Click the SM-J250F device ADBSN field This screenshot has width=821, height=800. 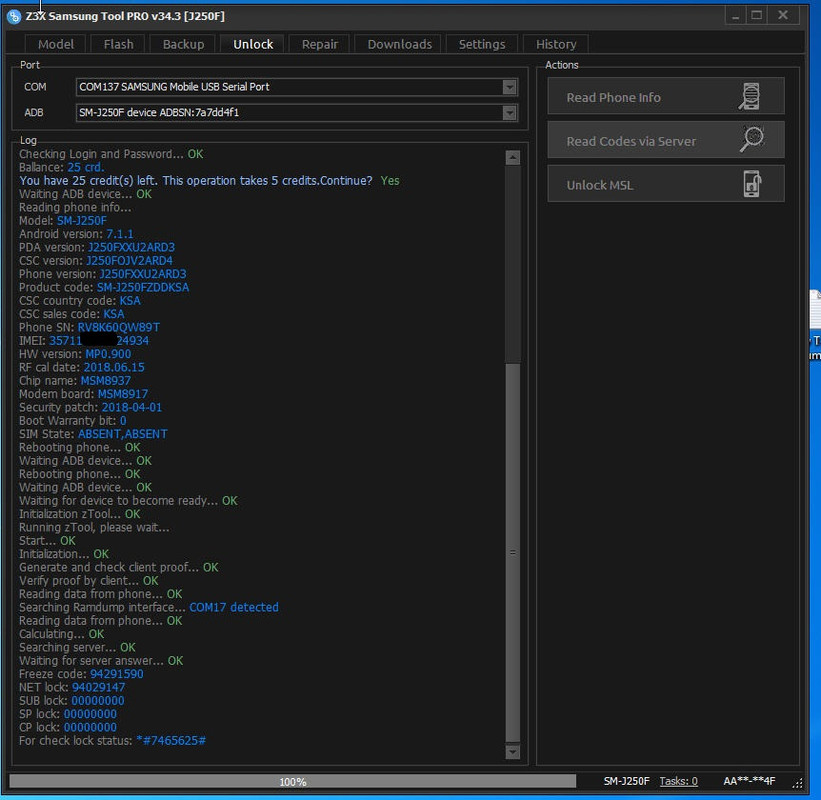coord(296,113)
